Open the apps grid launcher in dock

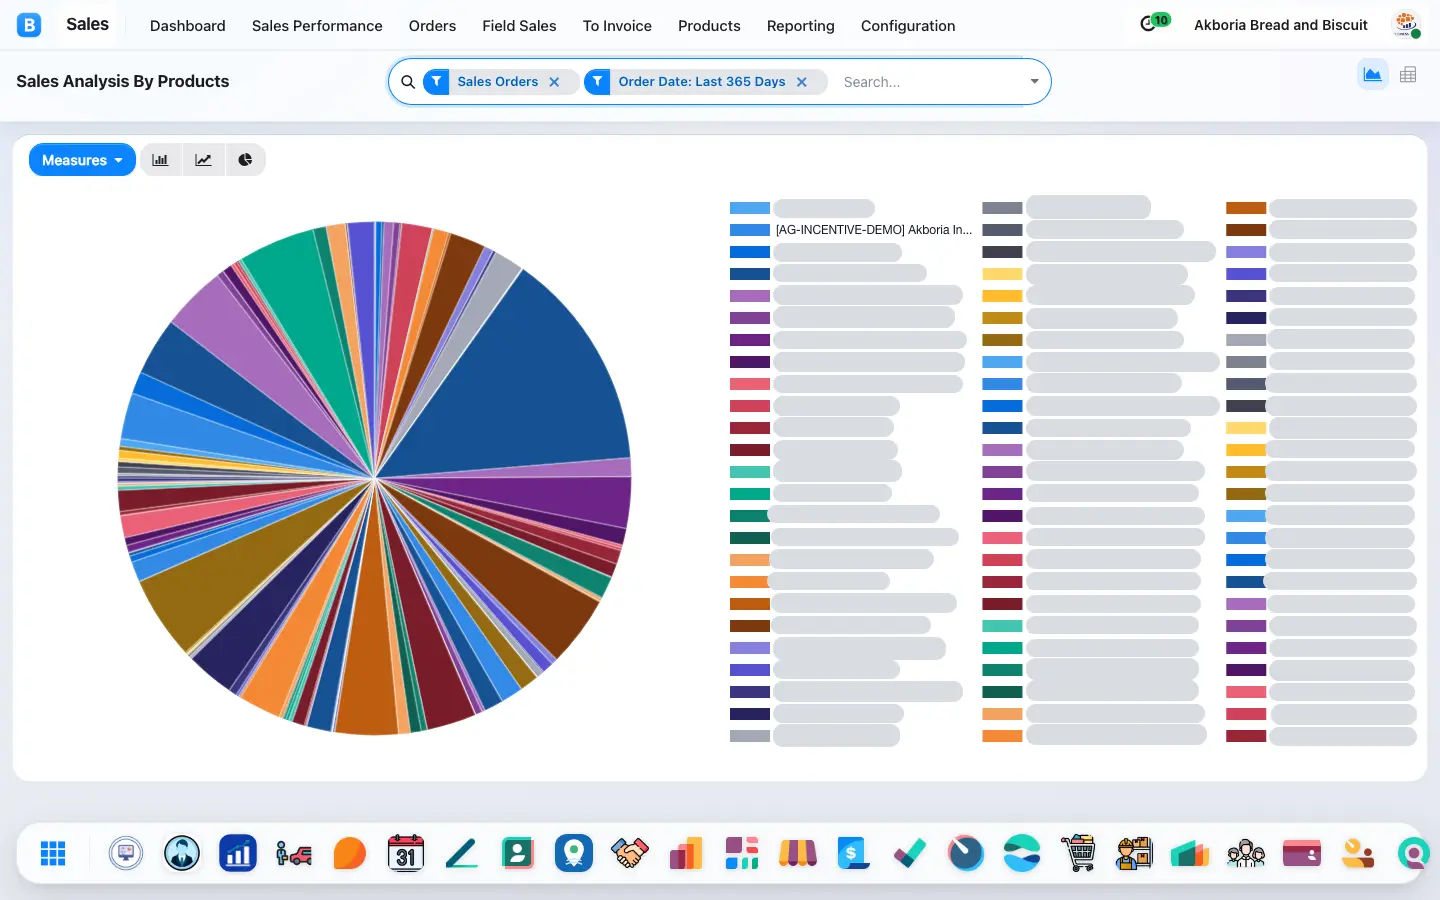53,853
